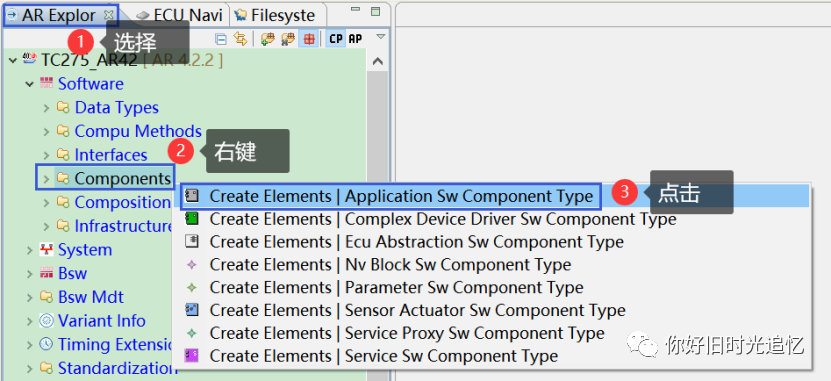Toggle the CP platform view button

pos(335,39)
